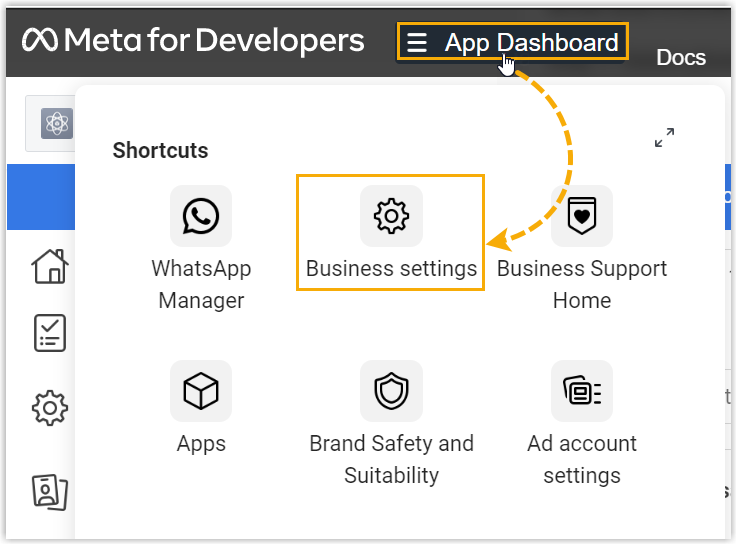737x545 pixels.
Task: Click the Ad account settings icon
Action: click(x=582, y=391)
